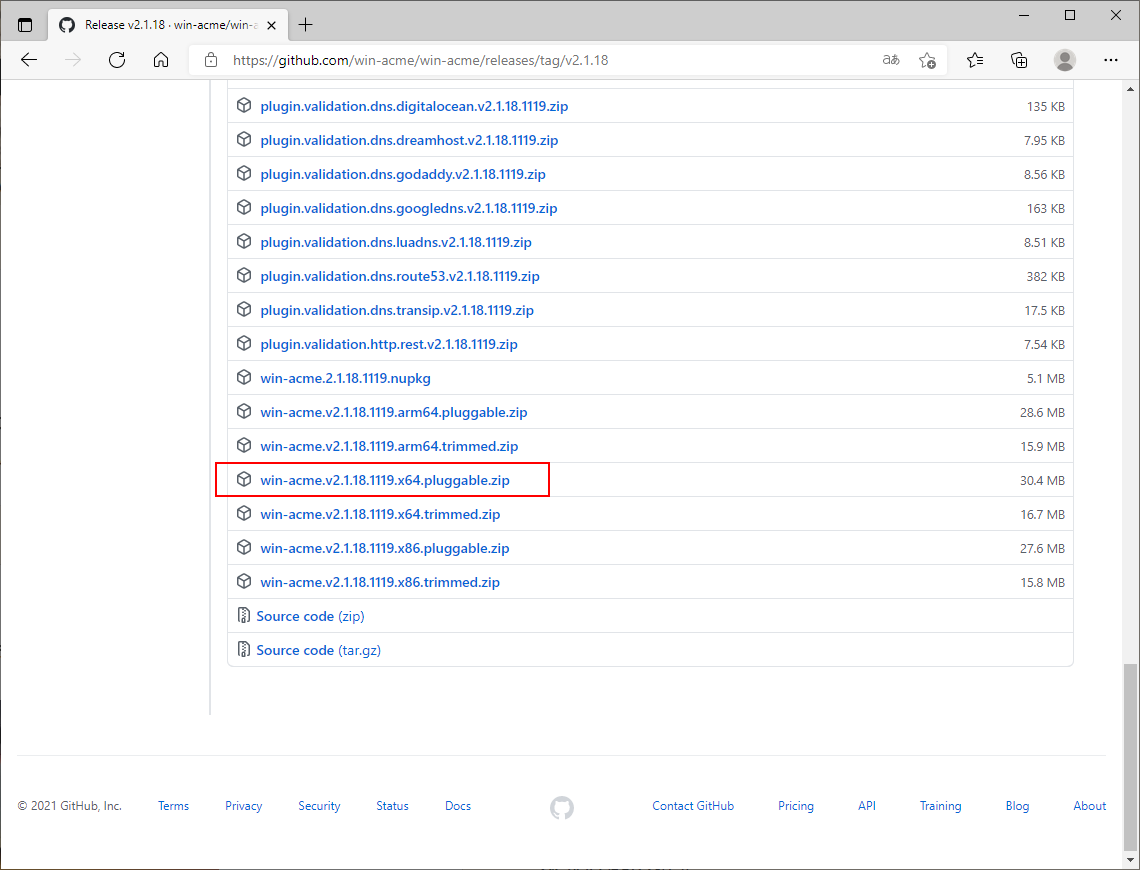Open the Training footer link

[x=940, y=806]
